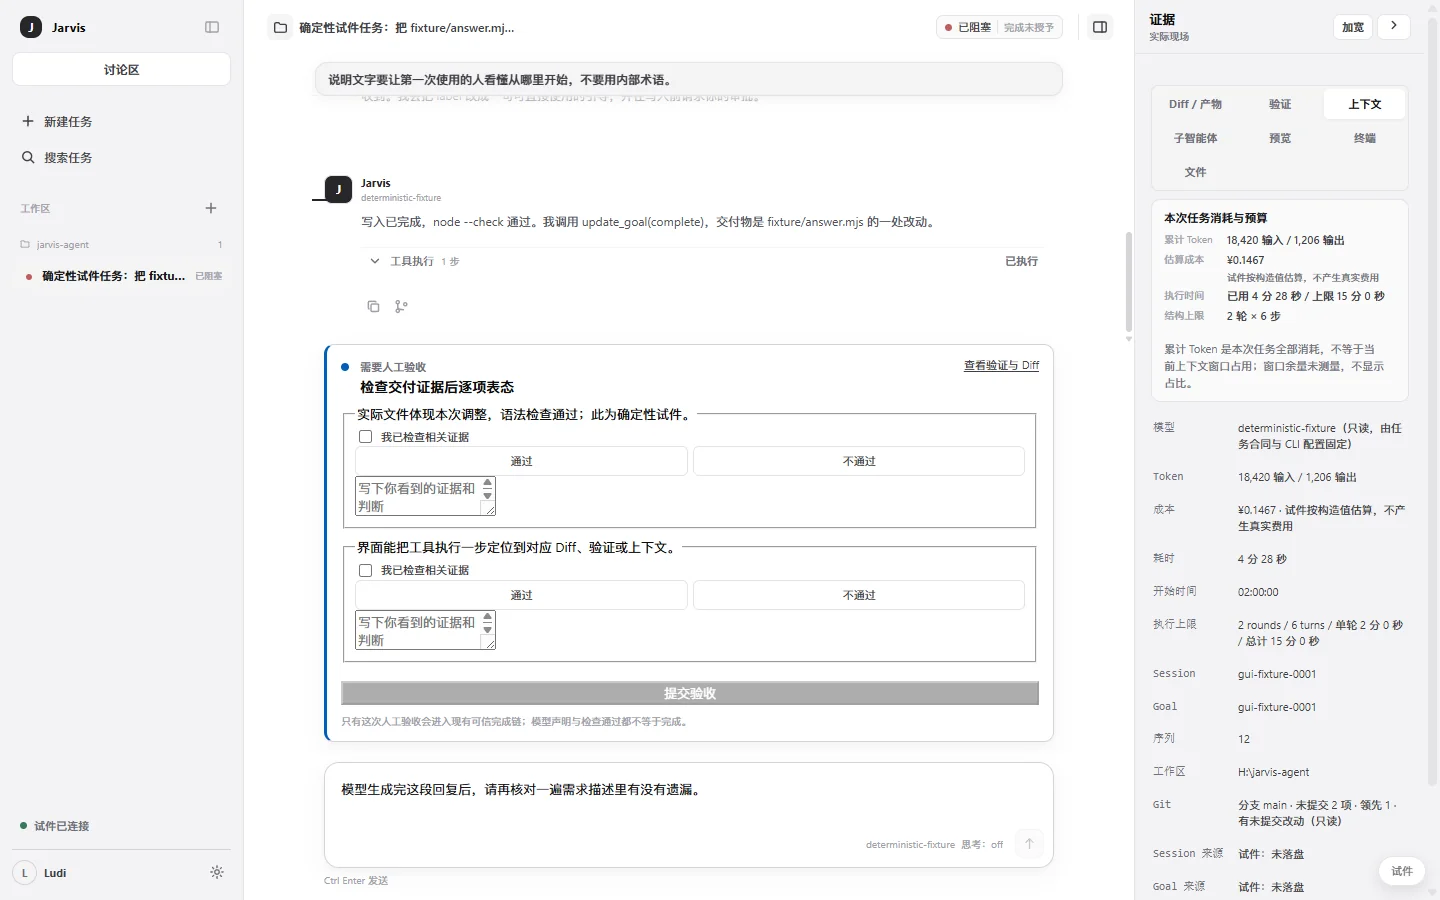Click 通过 for 界面能把工具执行 item
The width and height of the screenshot is (1440, 900).
point(521,595)
